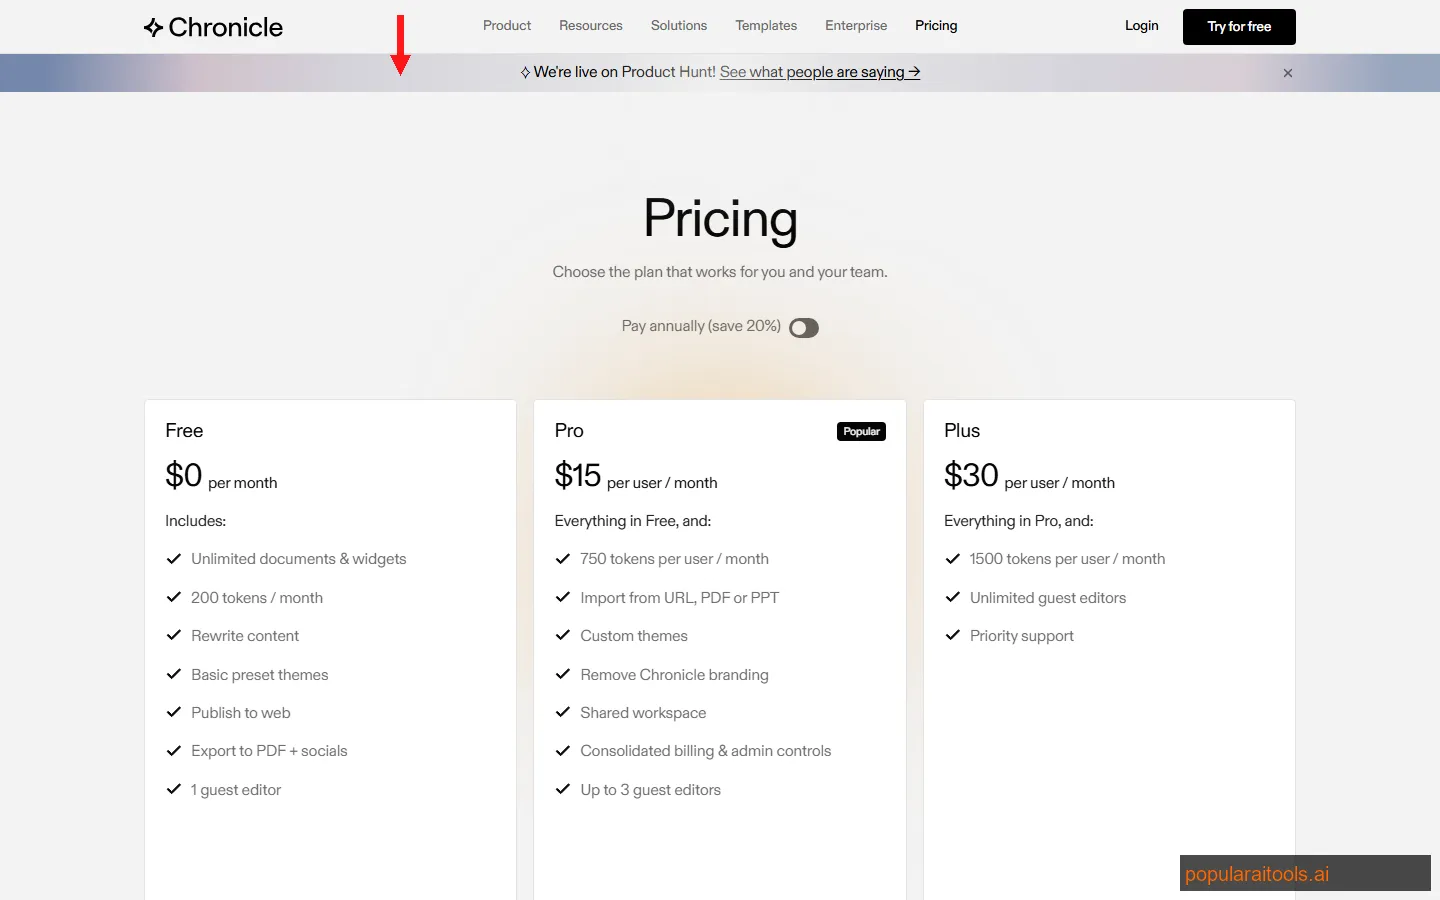This screenshot has width=1440, height=900.
Task: Open the See what people are saying link
Action: [x=820, y=72]
